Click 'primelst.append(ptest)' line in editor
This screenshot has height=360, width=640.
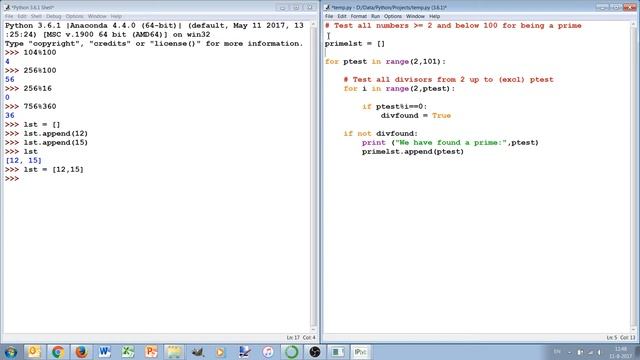(x=413, y=151)
